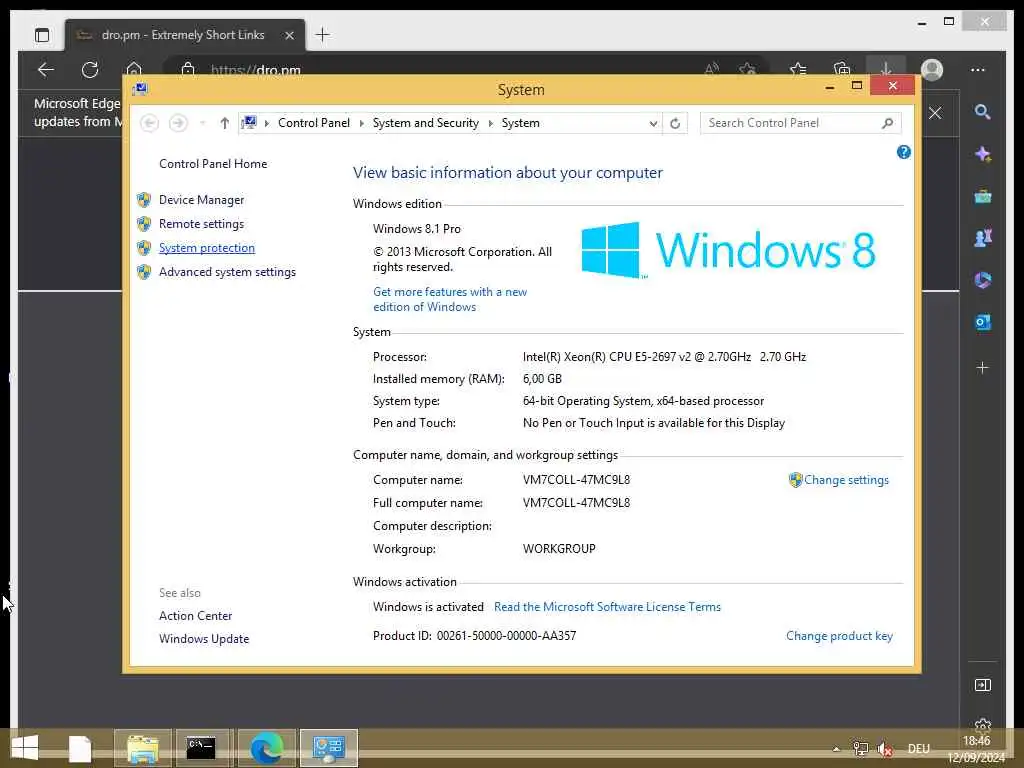Read the Microsoft Software License Terms
Viewport: 1024px width, 768px height.
(607, 607)
